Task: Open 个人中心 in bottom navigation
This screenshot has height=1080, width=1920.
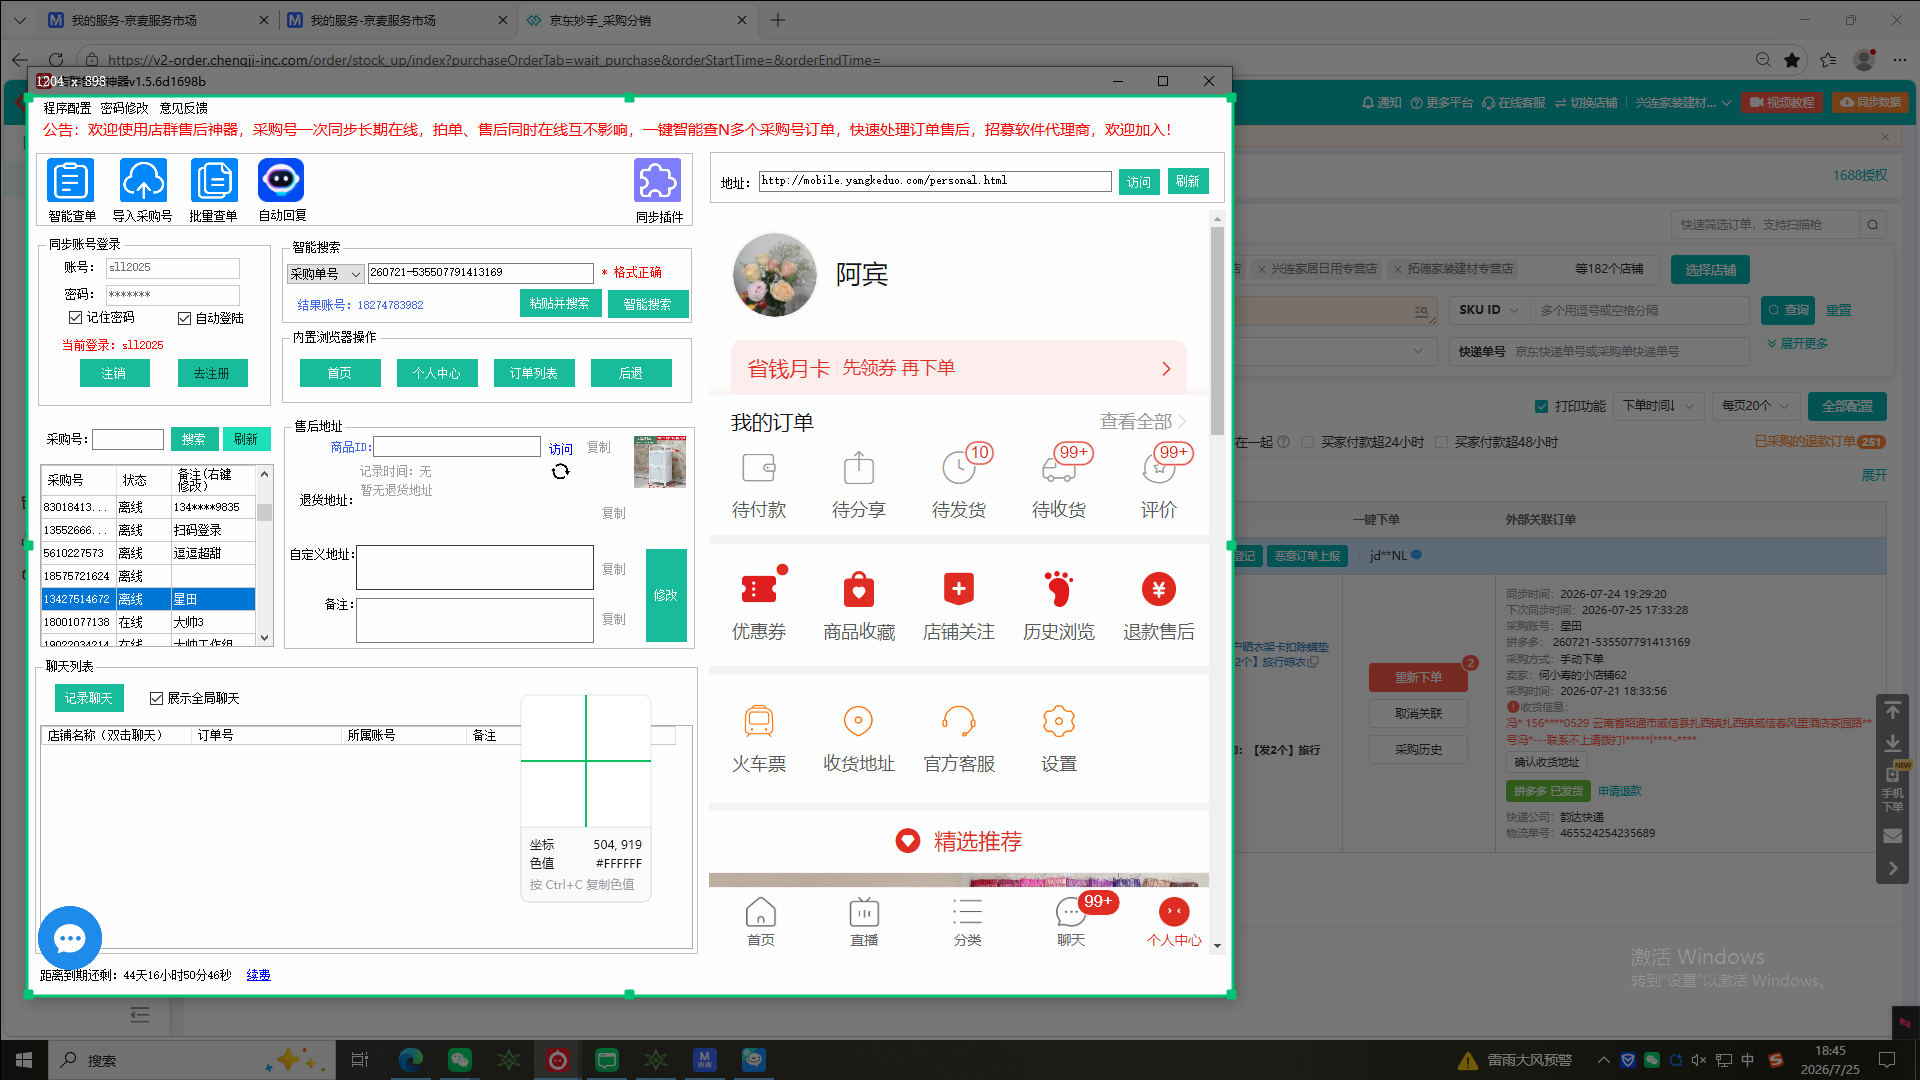Action: [1174, 921]
